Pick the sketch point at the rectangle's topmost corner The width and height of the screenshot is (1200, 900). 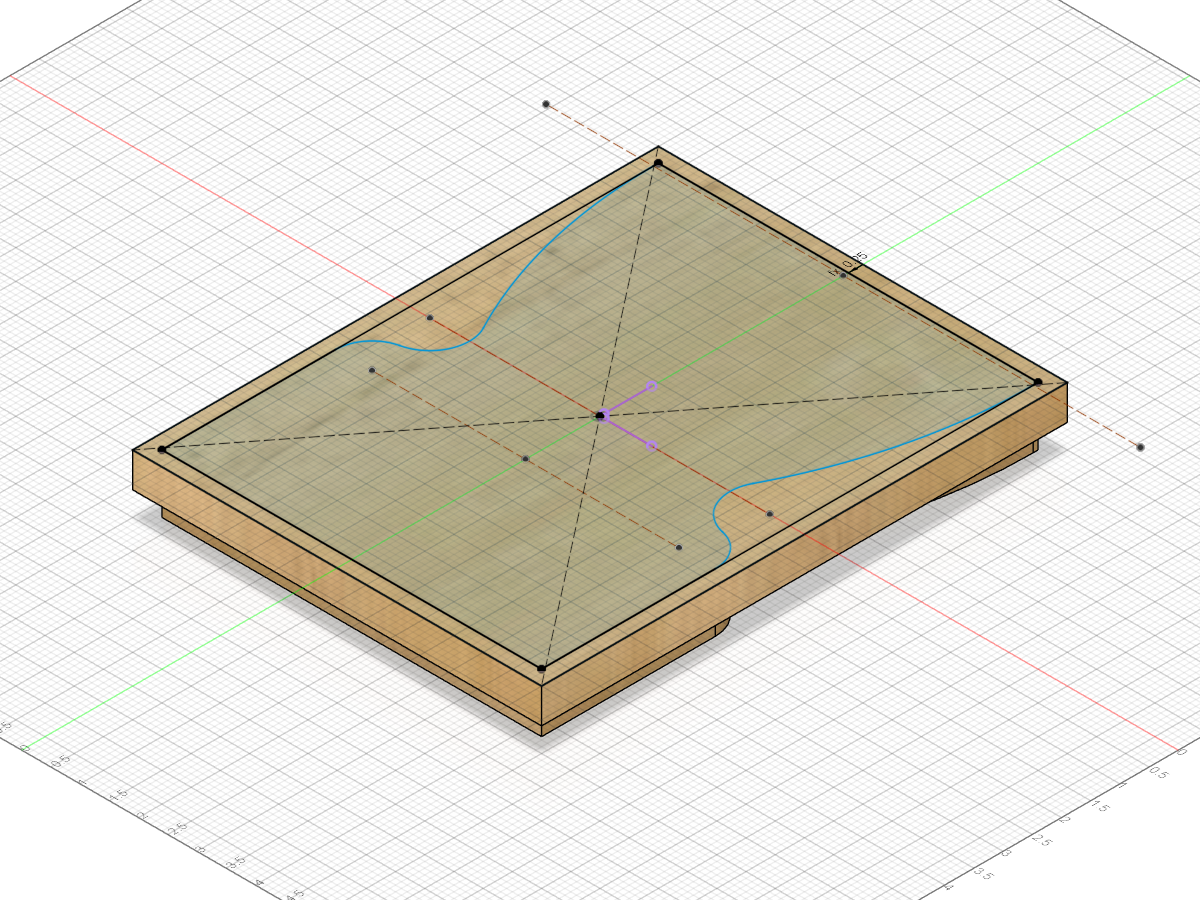point(658,163)
